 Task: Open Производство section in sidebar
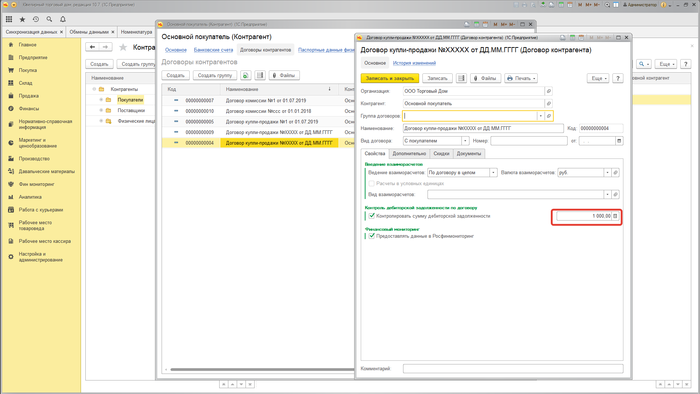pyautogui.click(x=34, y=158)
